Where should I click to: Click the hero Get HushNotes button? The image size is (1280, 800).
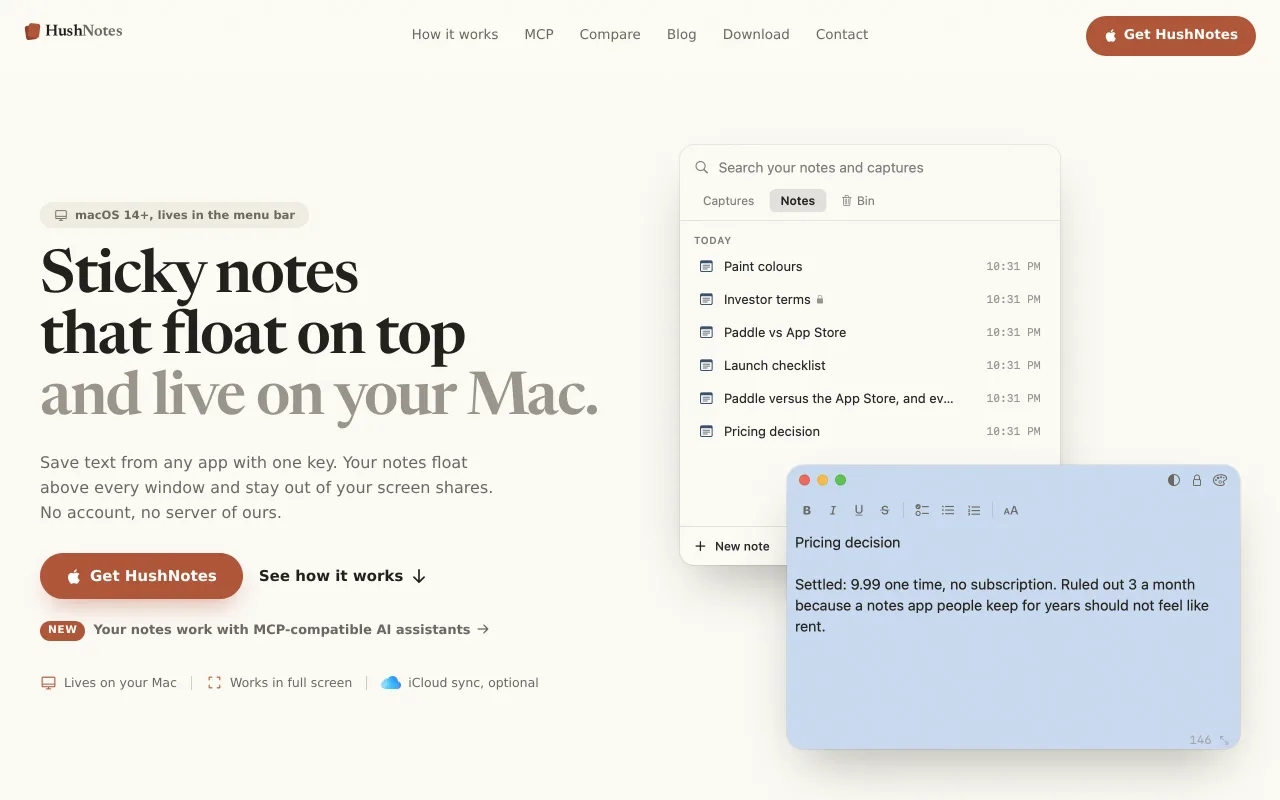pos(141,576)
